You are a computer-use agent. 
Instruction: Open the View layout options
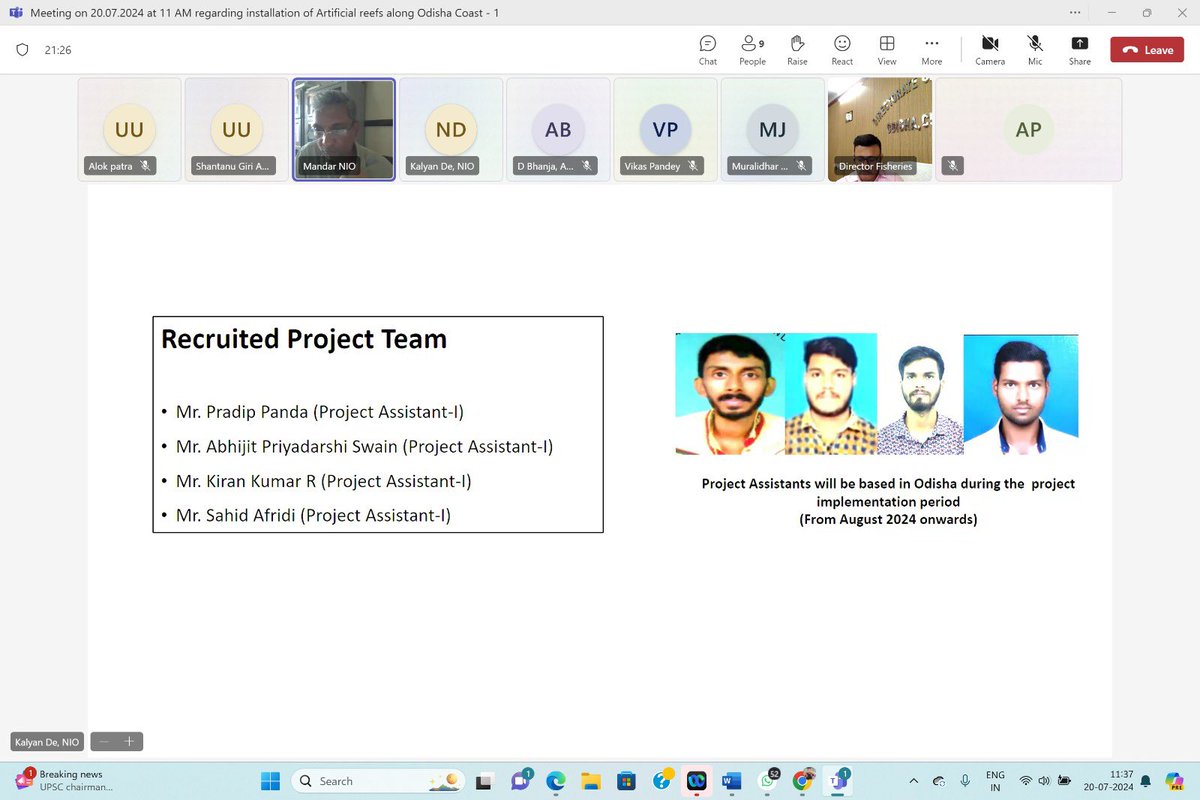click(x=887, y=50)
